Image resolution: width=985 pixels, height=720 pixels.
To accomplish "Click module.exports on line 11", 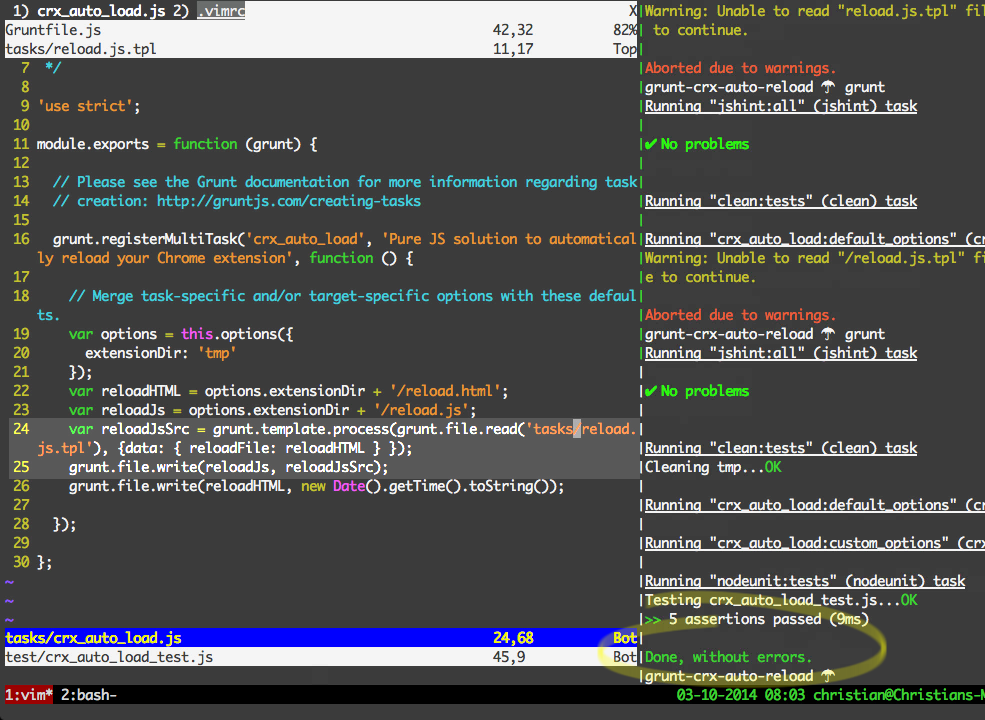I will point(93,144).
